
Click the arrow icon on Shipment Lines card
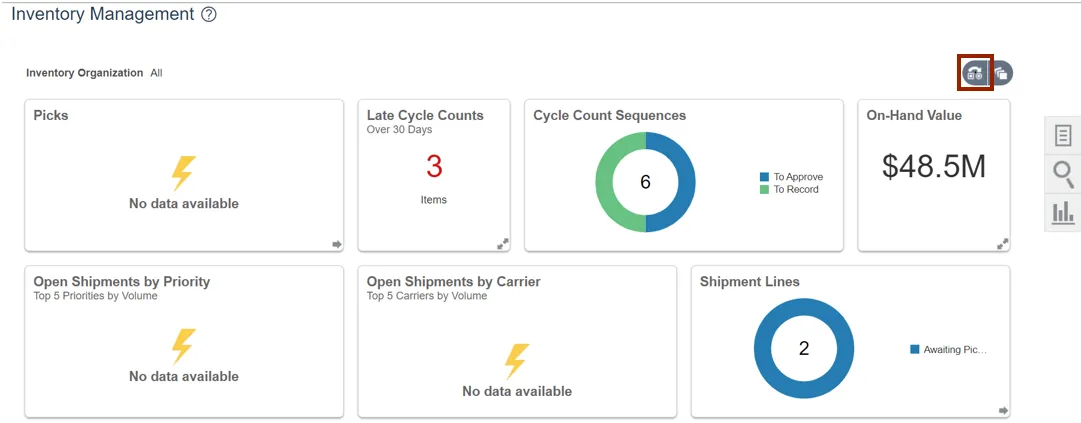[1003, 410]
